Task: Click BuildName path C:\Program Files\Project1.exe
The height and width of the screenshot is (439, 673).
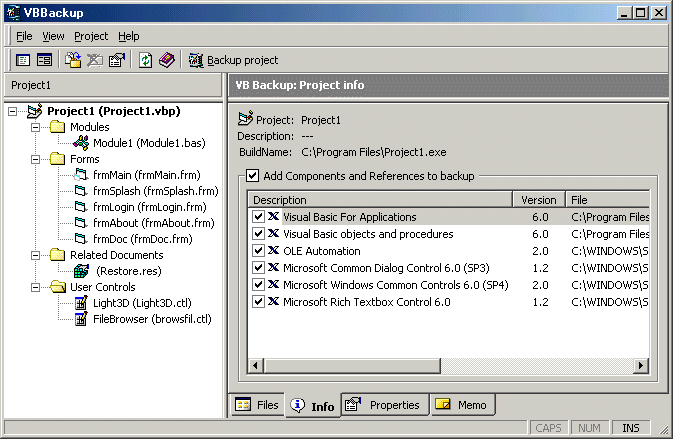Action: coord(373,152)
